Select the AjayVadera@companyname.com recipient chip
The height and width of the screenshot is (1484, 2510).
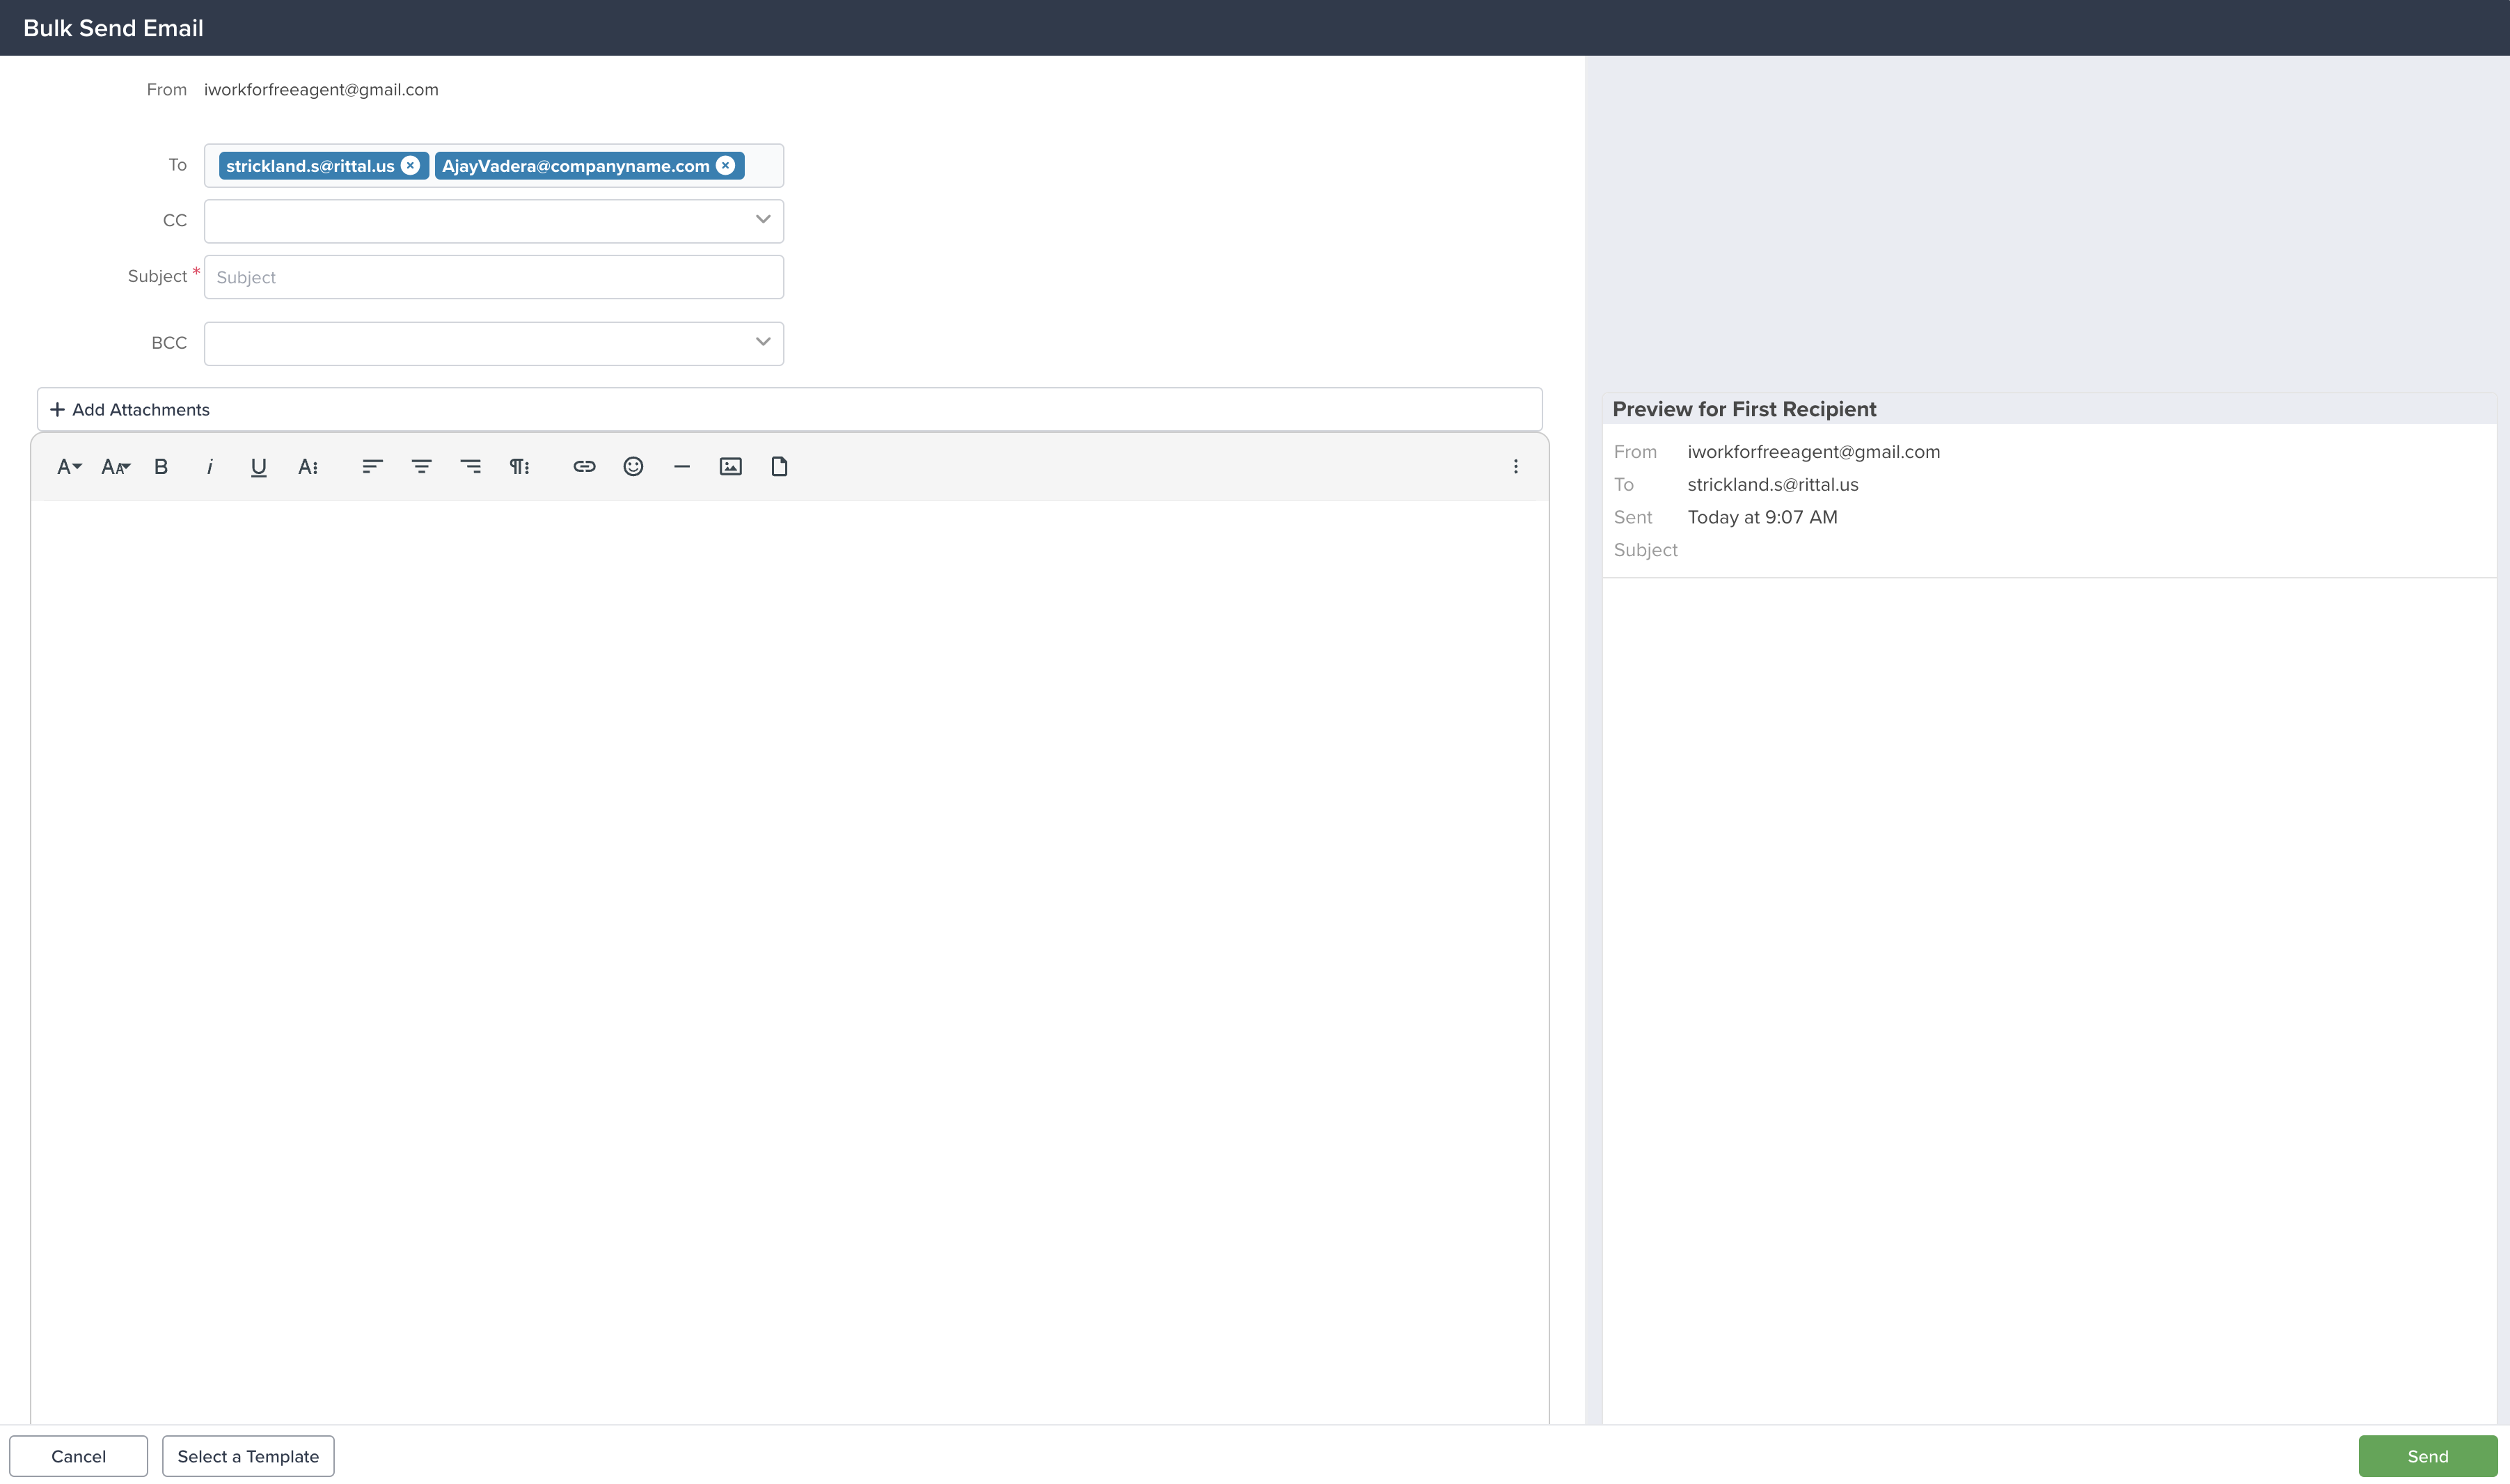[576, 166]
